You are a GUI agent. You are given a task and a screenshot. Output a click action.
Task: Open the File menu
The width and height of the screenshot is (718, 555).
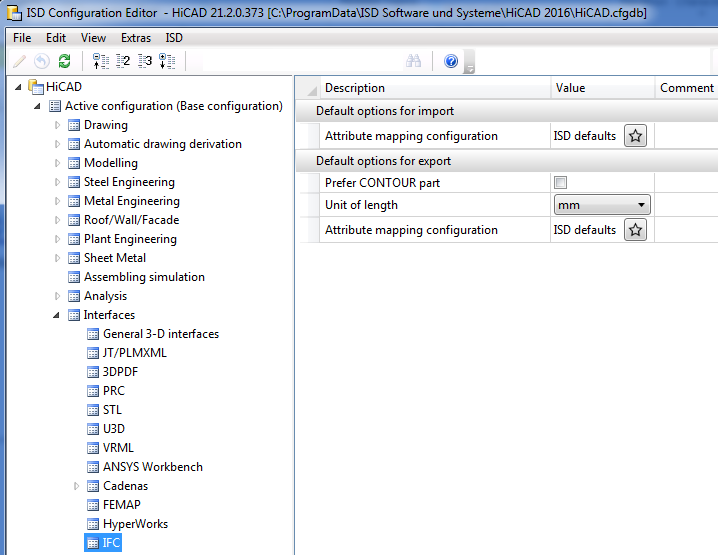pyautogui.click(x=22, y=38)
